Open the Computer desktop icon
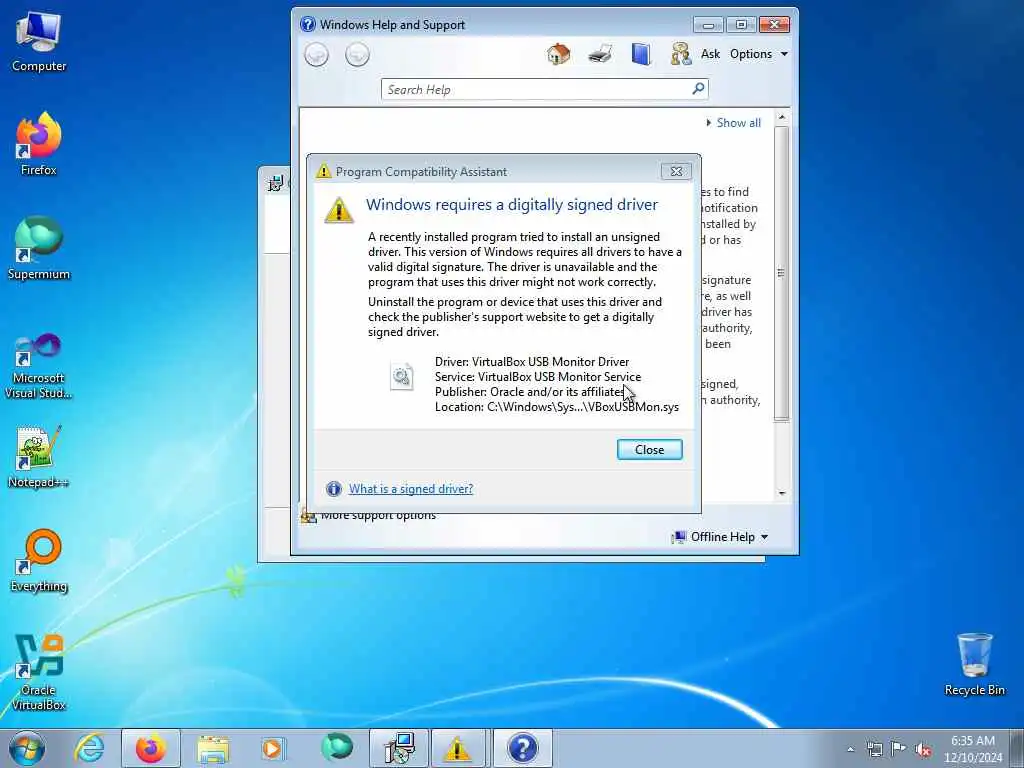Screen dimensions: 1024x768 [39, 42]
